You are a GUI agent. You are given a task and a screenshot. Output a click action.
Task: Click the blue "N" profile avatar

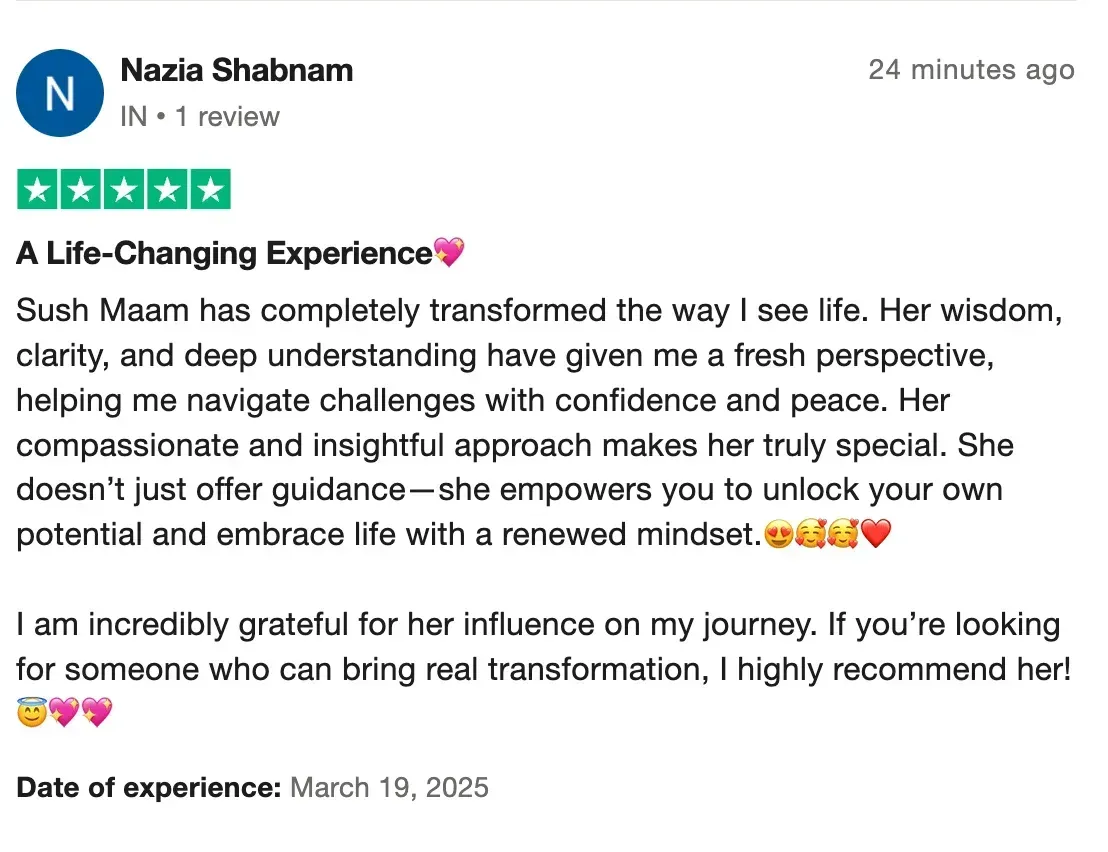click(60, 93)
